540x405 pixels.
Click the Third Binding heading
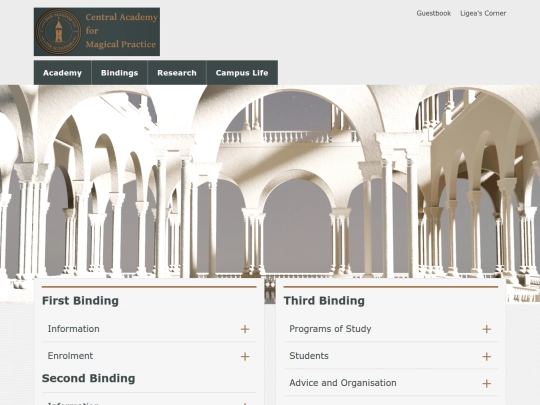pos(324,301)
